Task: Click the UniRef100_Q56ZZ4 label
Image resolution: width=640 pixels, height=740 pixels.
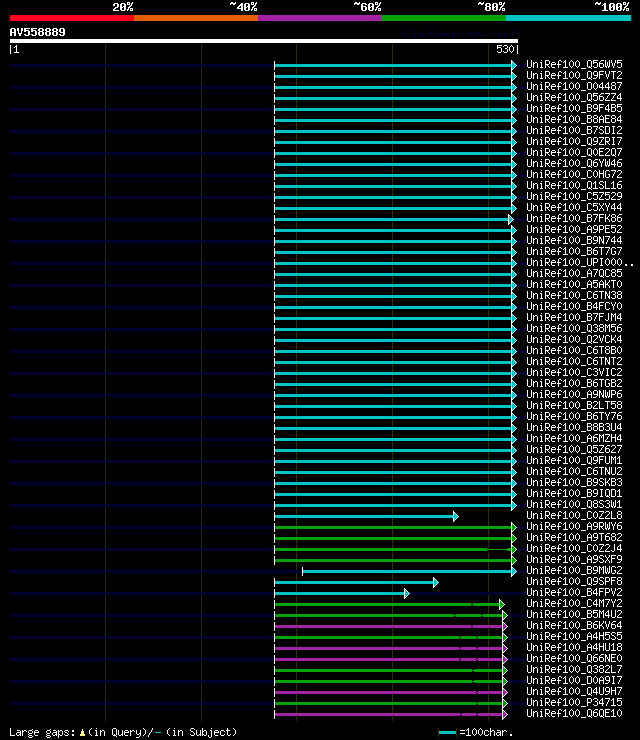Action: click(x=574, y=97)
